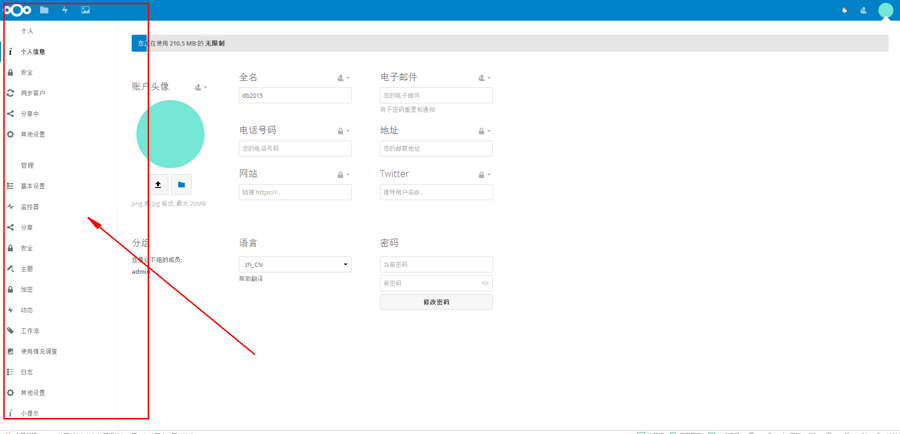Image resolution: width=900 pixels, height=434 pixels.
Task: Open 安全 under the 管理 section
Action: [26, 248]
